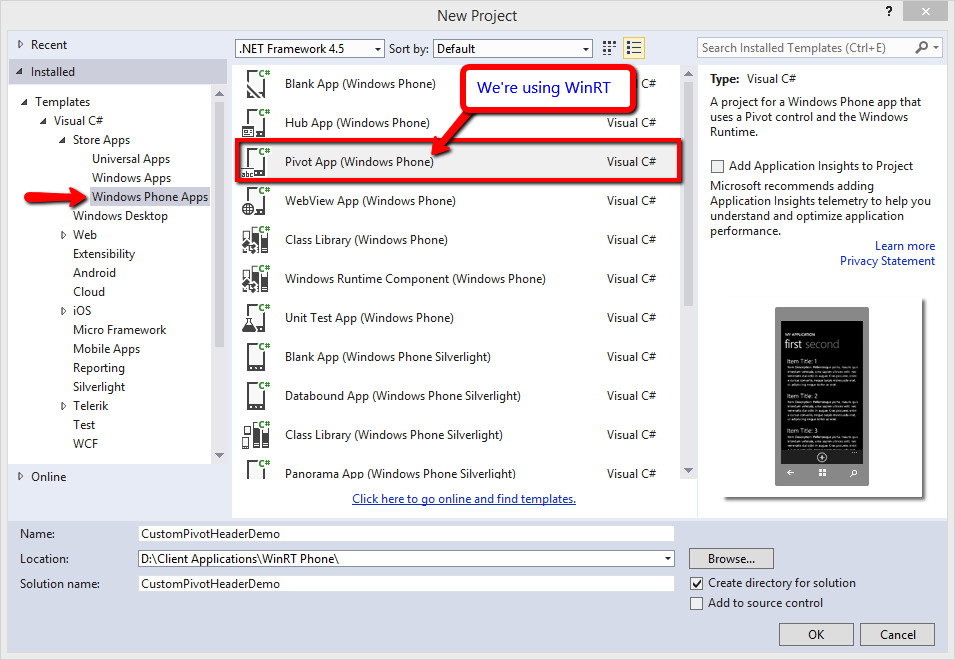Click the project Name input field
This screenshot has width=955, height=660.
406,534
